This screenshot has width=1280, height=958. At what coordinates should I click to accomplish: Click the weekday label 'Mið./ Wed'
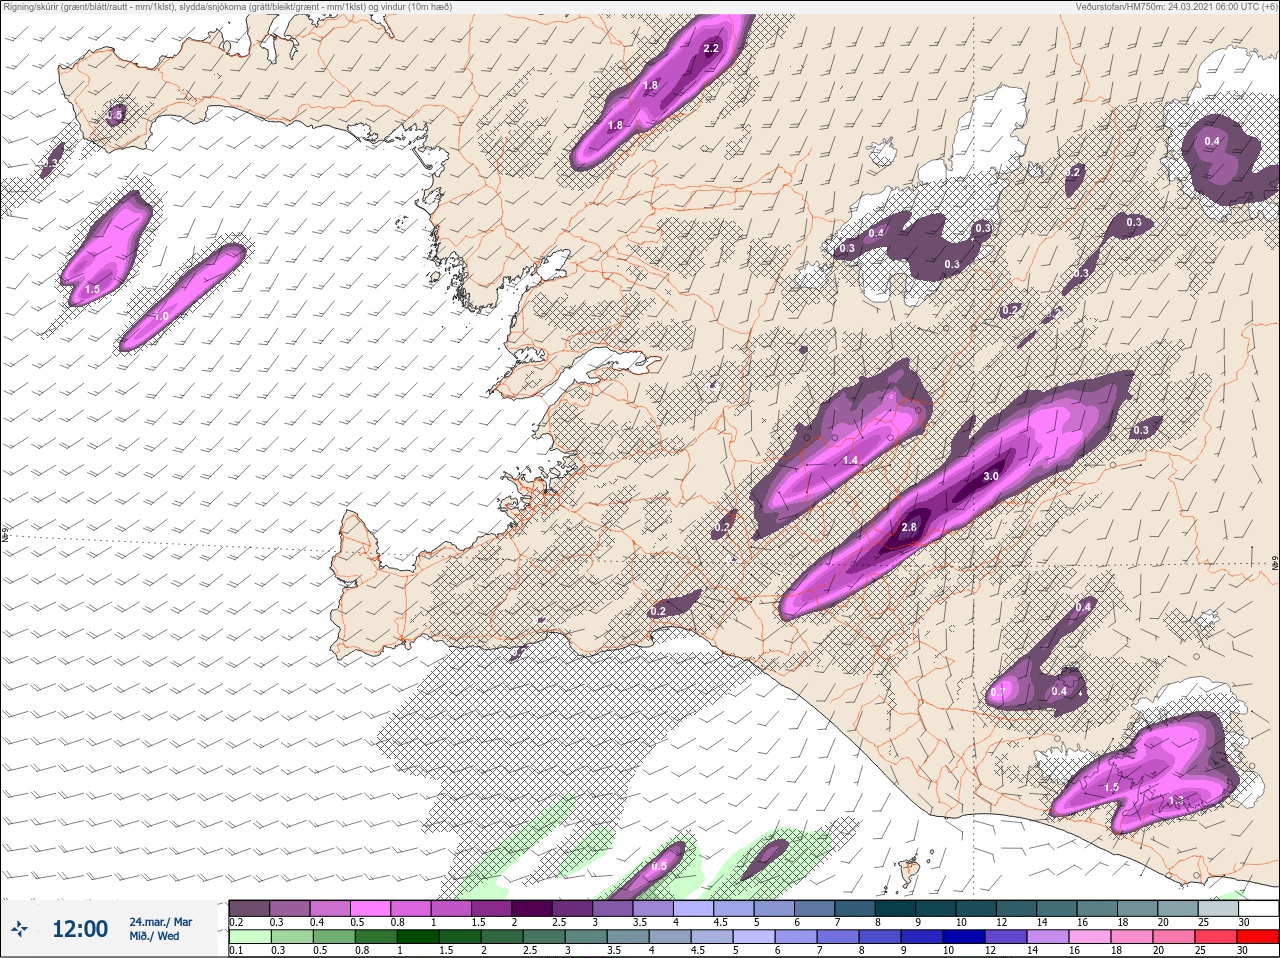tap(155, 937)
